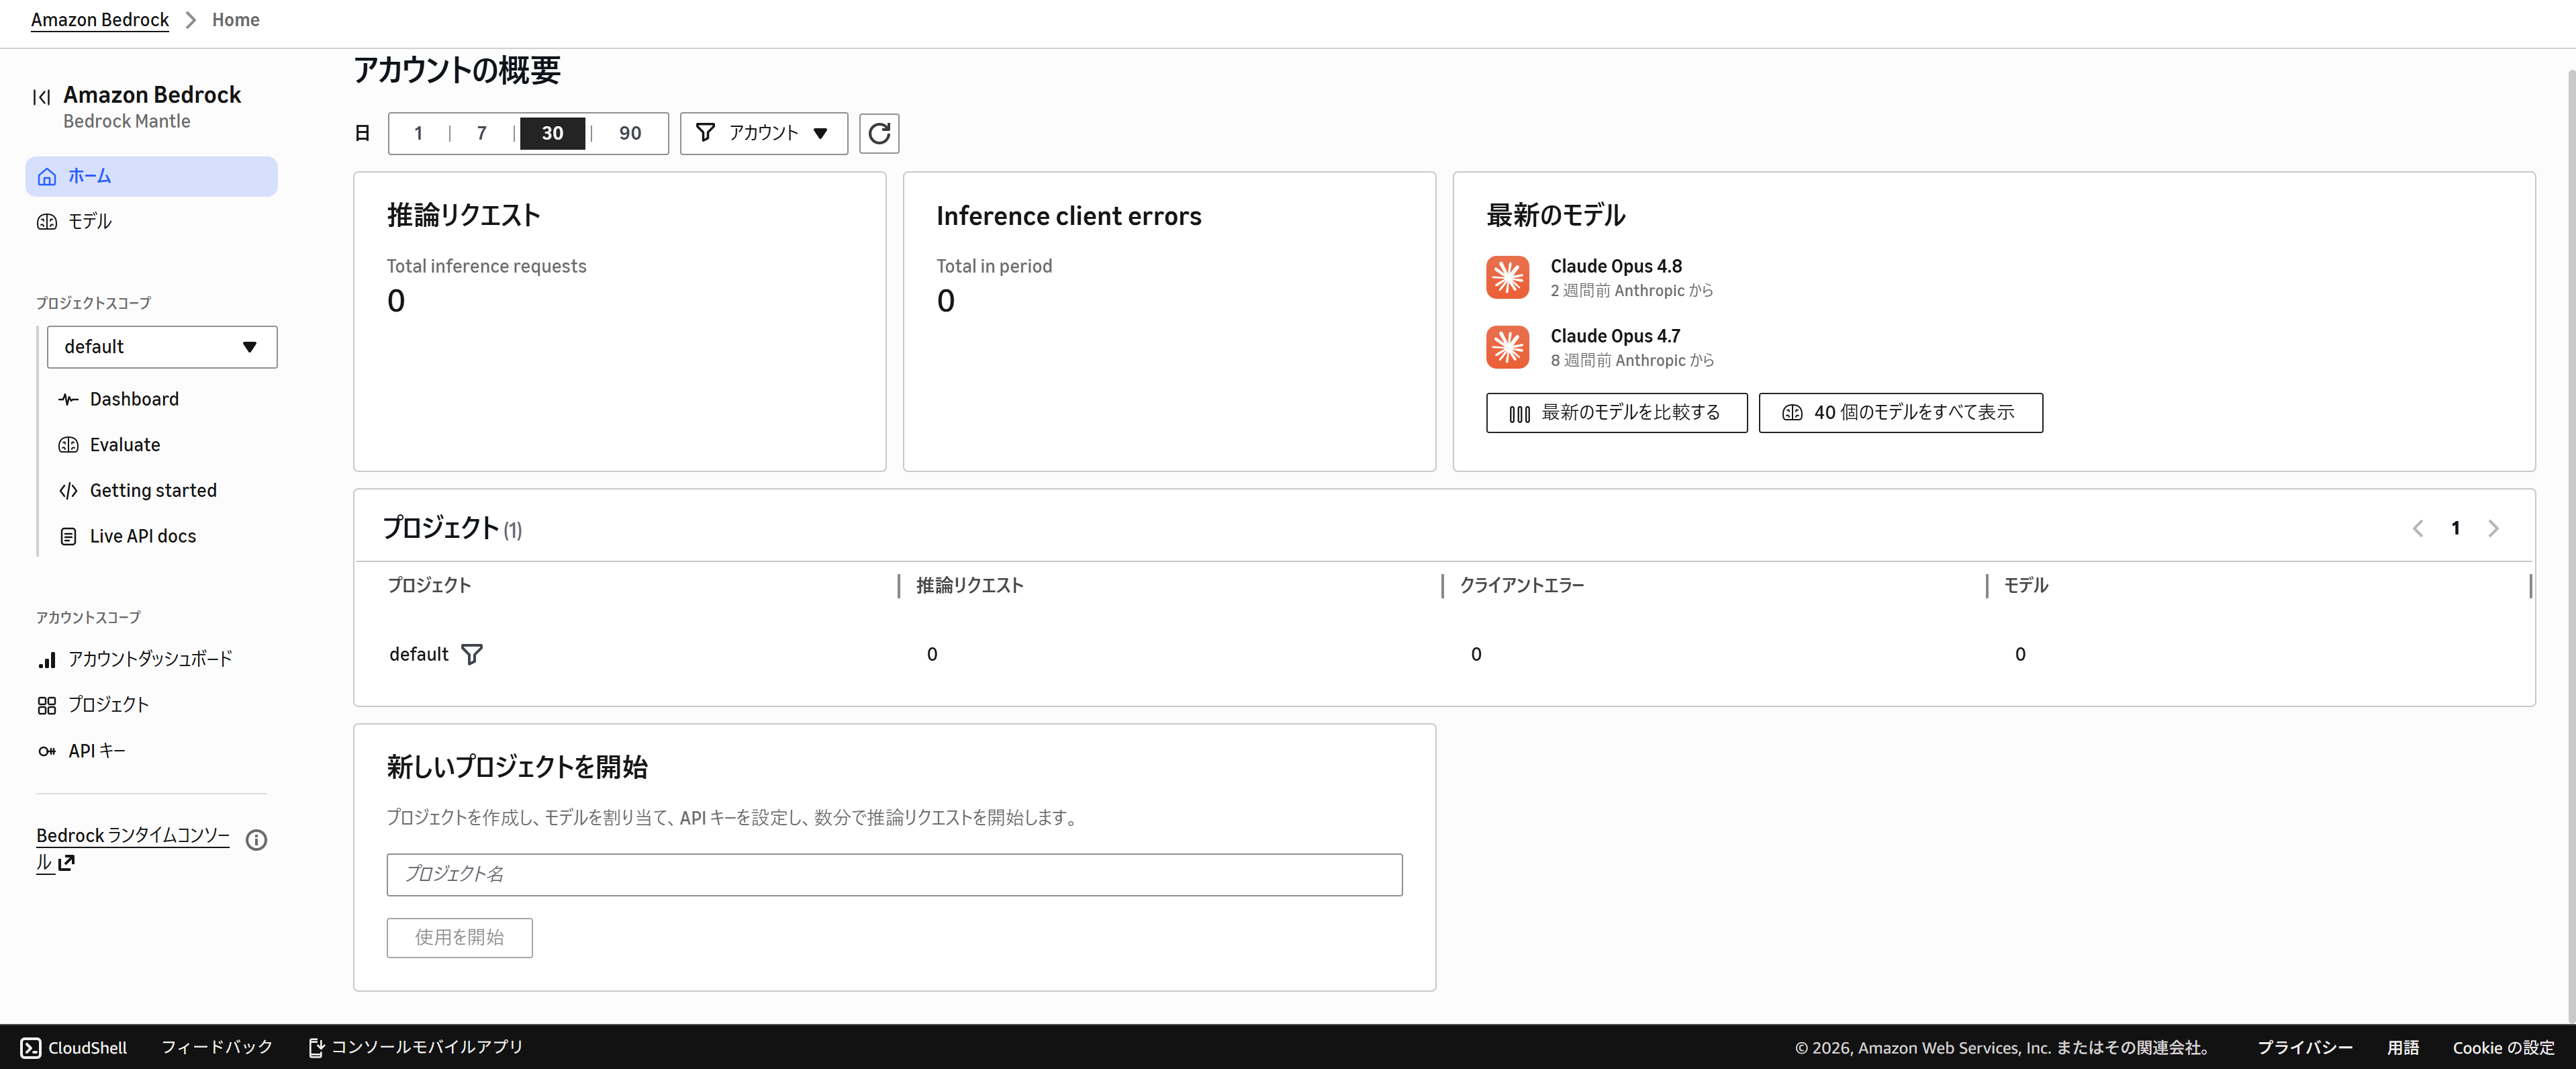Click the Getting started code icon

[x=68, y=491]
